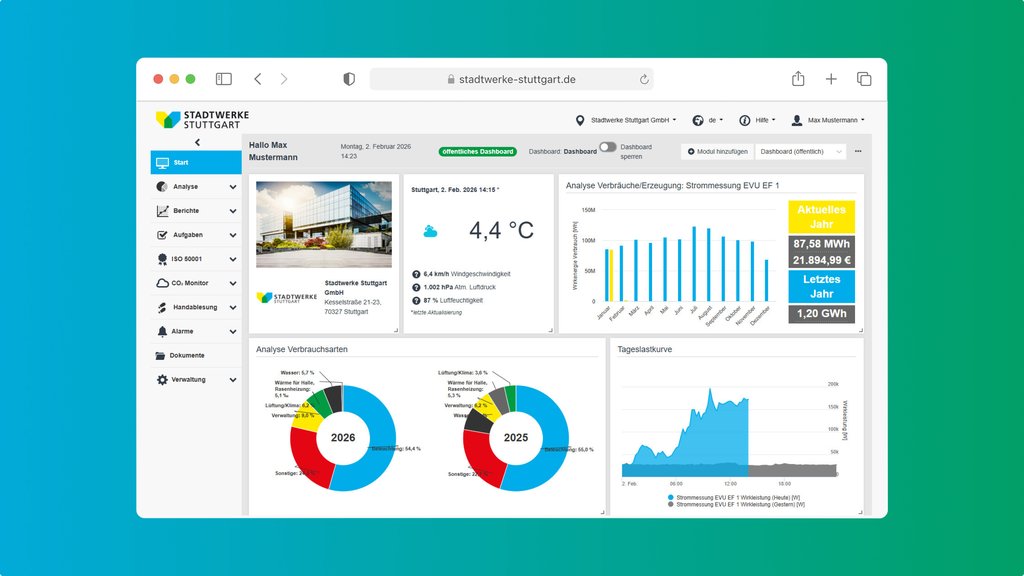Click the Luftfeuchtigkeit help icon

[416, 300]
